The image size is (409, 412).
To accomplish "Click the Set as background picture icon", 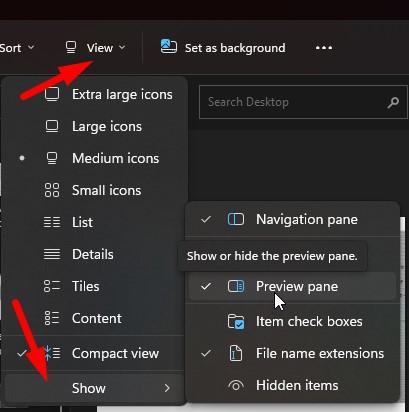I will click(169, 46).
